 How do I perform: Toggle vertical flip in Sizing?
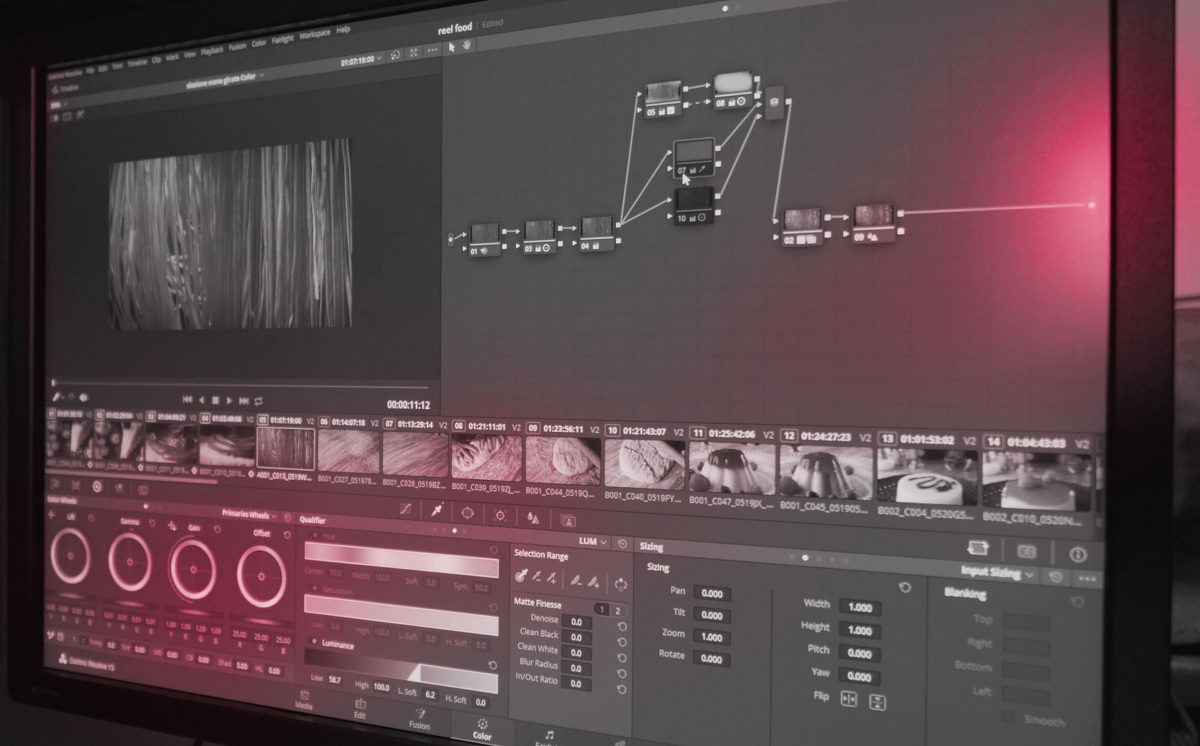pyautogui.click(x=877, y=702)
